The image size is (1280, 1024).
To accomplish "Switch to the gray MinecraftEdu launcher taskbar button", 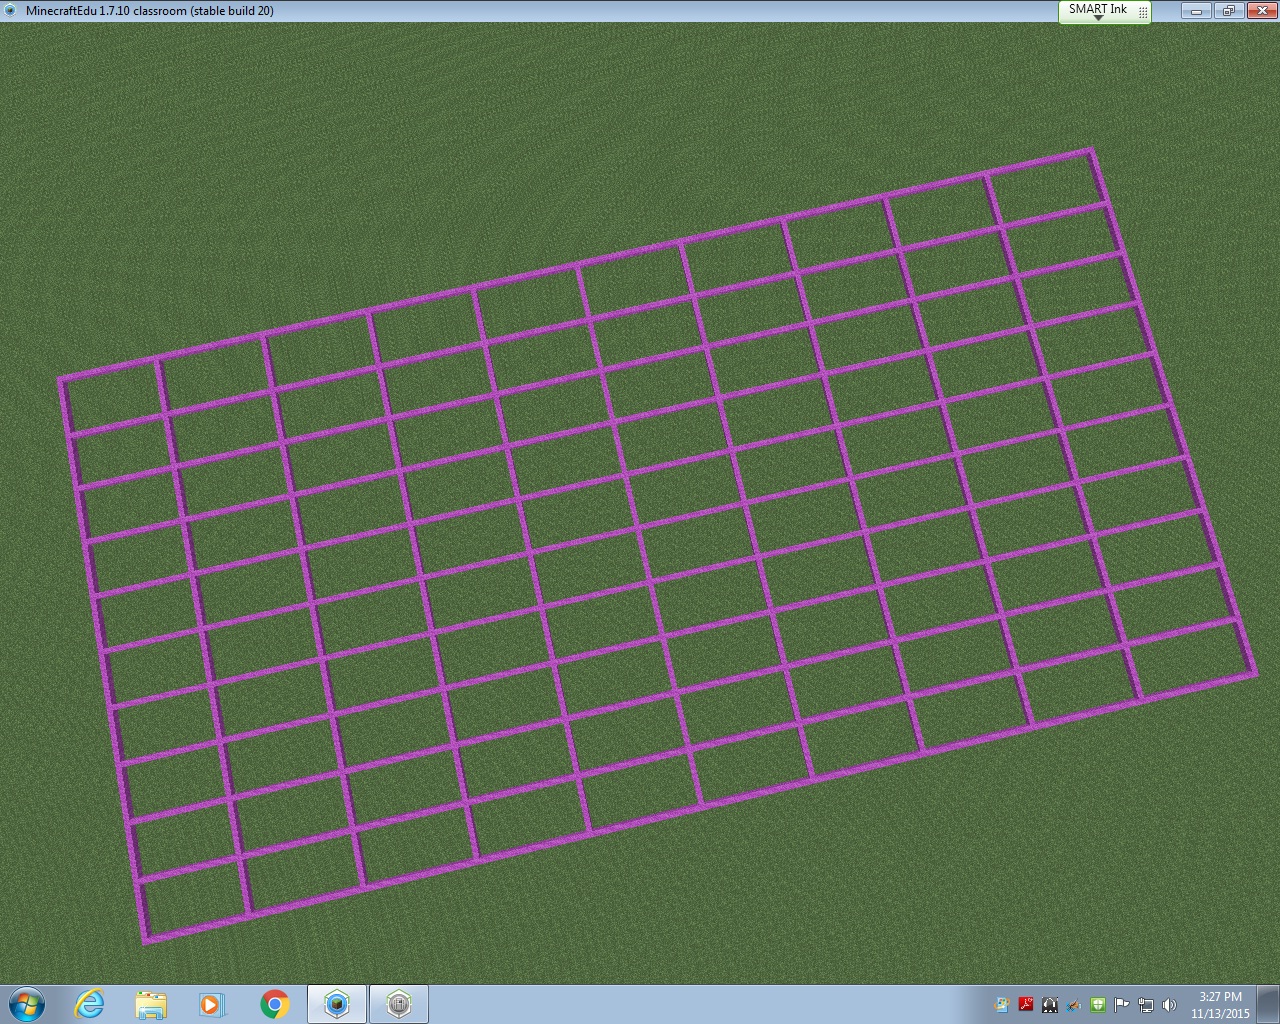I will click(x=399, y=1003).
